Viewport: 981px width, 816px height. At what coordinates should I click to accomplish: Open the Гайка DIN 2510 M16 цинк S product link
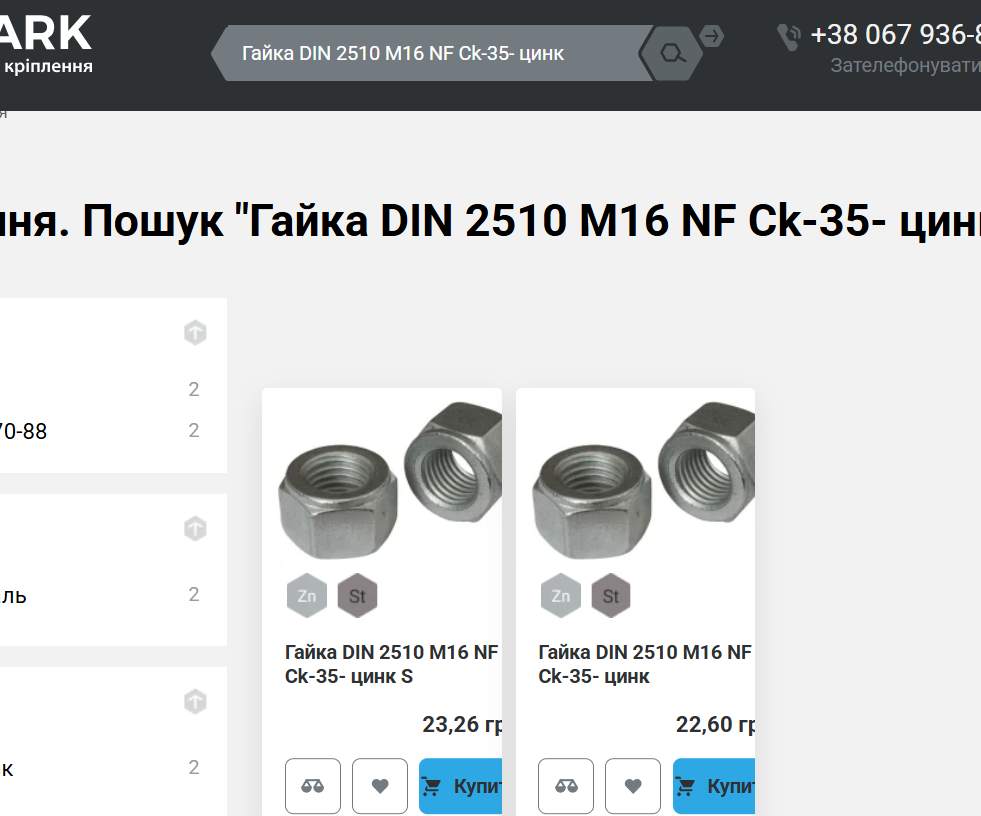(392, 664)
